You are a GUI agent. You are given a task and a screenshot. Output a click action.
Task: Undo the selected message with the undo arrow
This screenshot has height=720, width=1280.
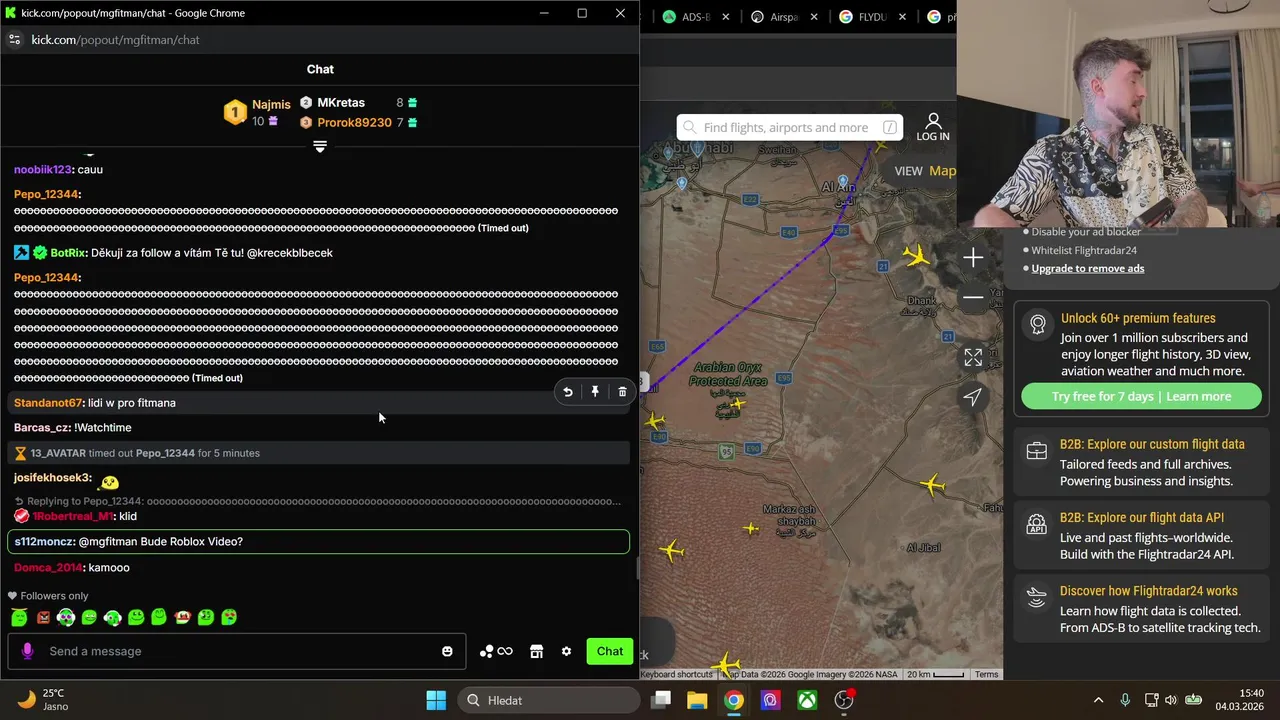pos(567,392)
